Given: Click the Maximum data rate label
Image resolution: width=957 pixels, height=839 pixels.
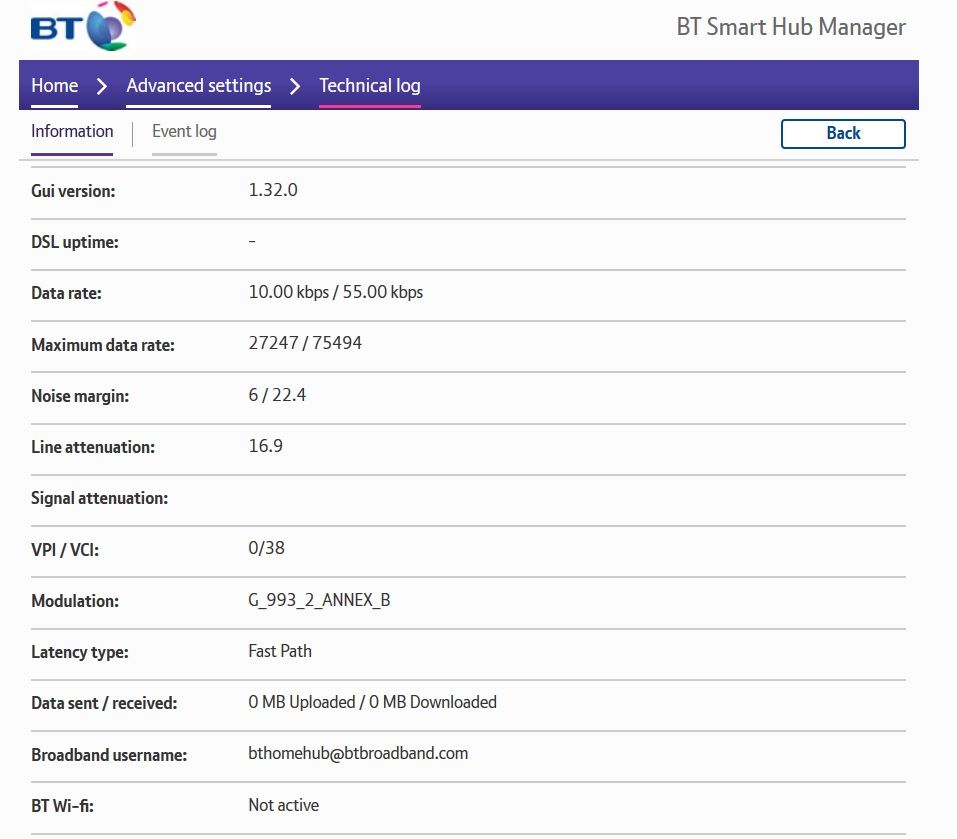Looking at the screenshot, I should pyautogui.click(x=103, y=345).
